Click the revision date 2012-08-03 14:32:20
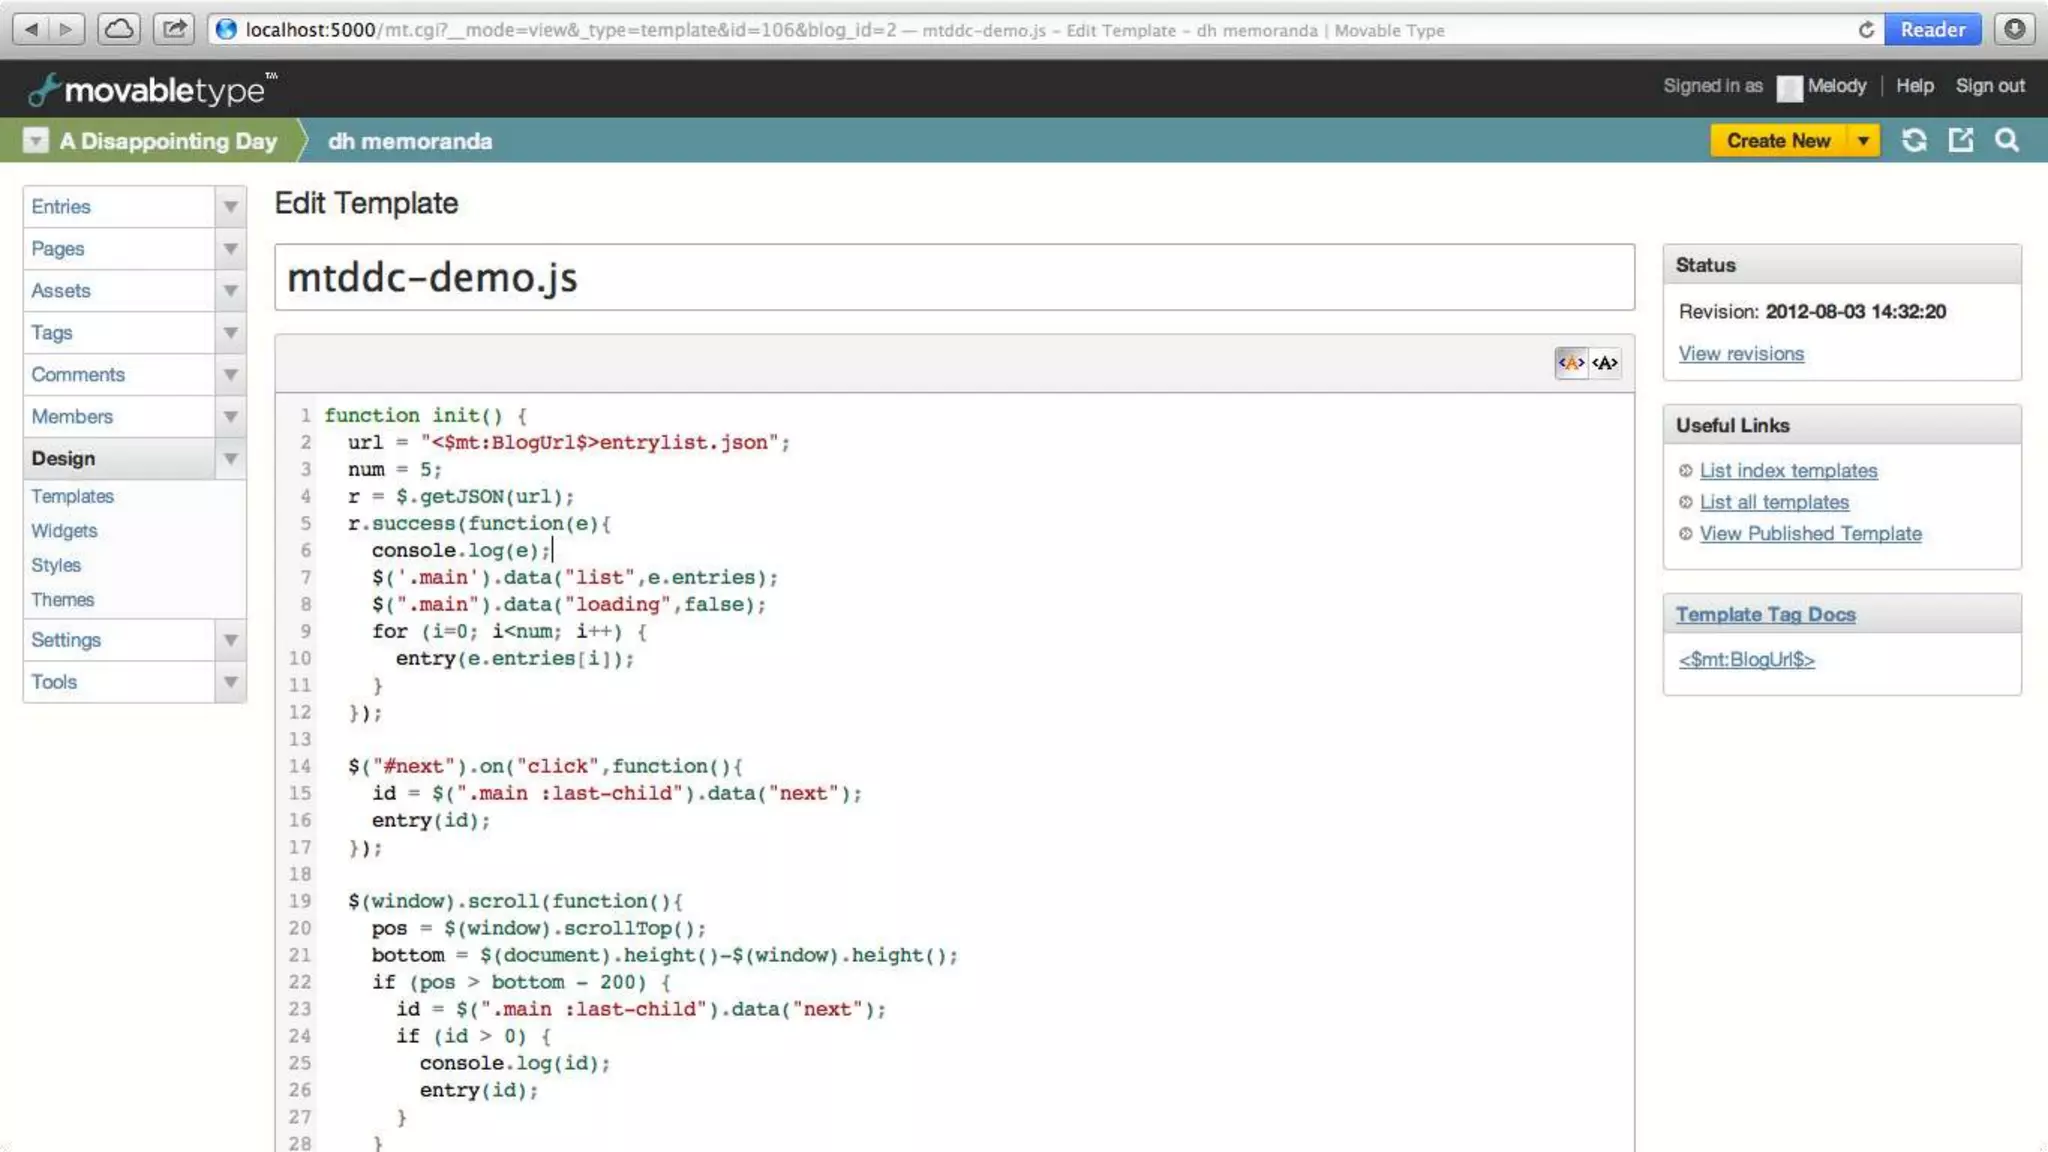 point(1855,311)
